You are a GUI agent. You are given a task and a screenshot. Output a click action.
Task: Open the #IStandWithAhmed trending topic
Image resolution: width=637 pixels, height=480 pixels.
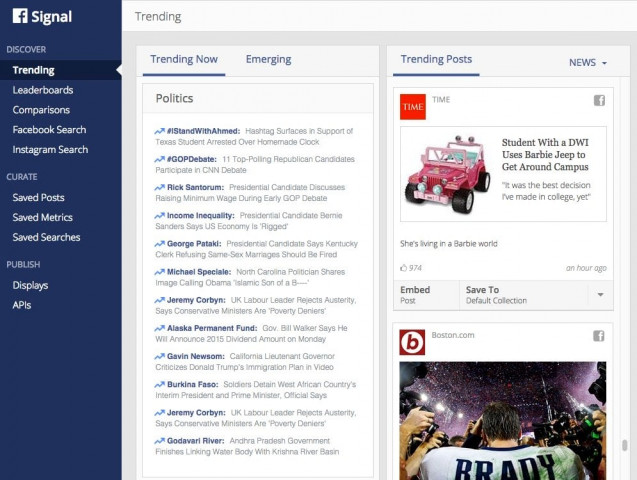click(203, 131)
